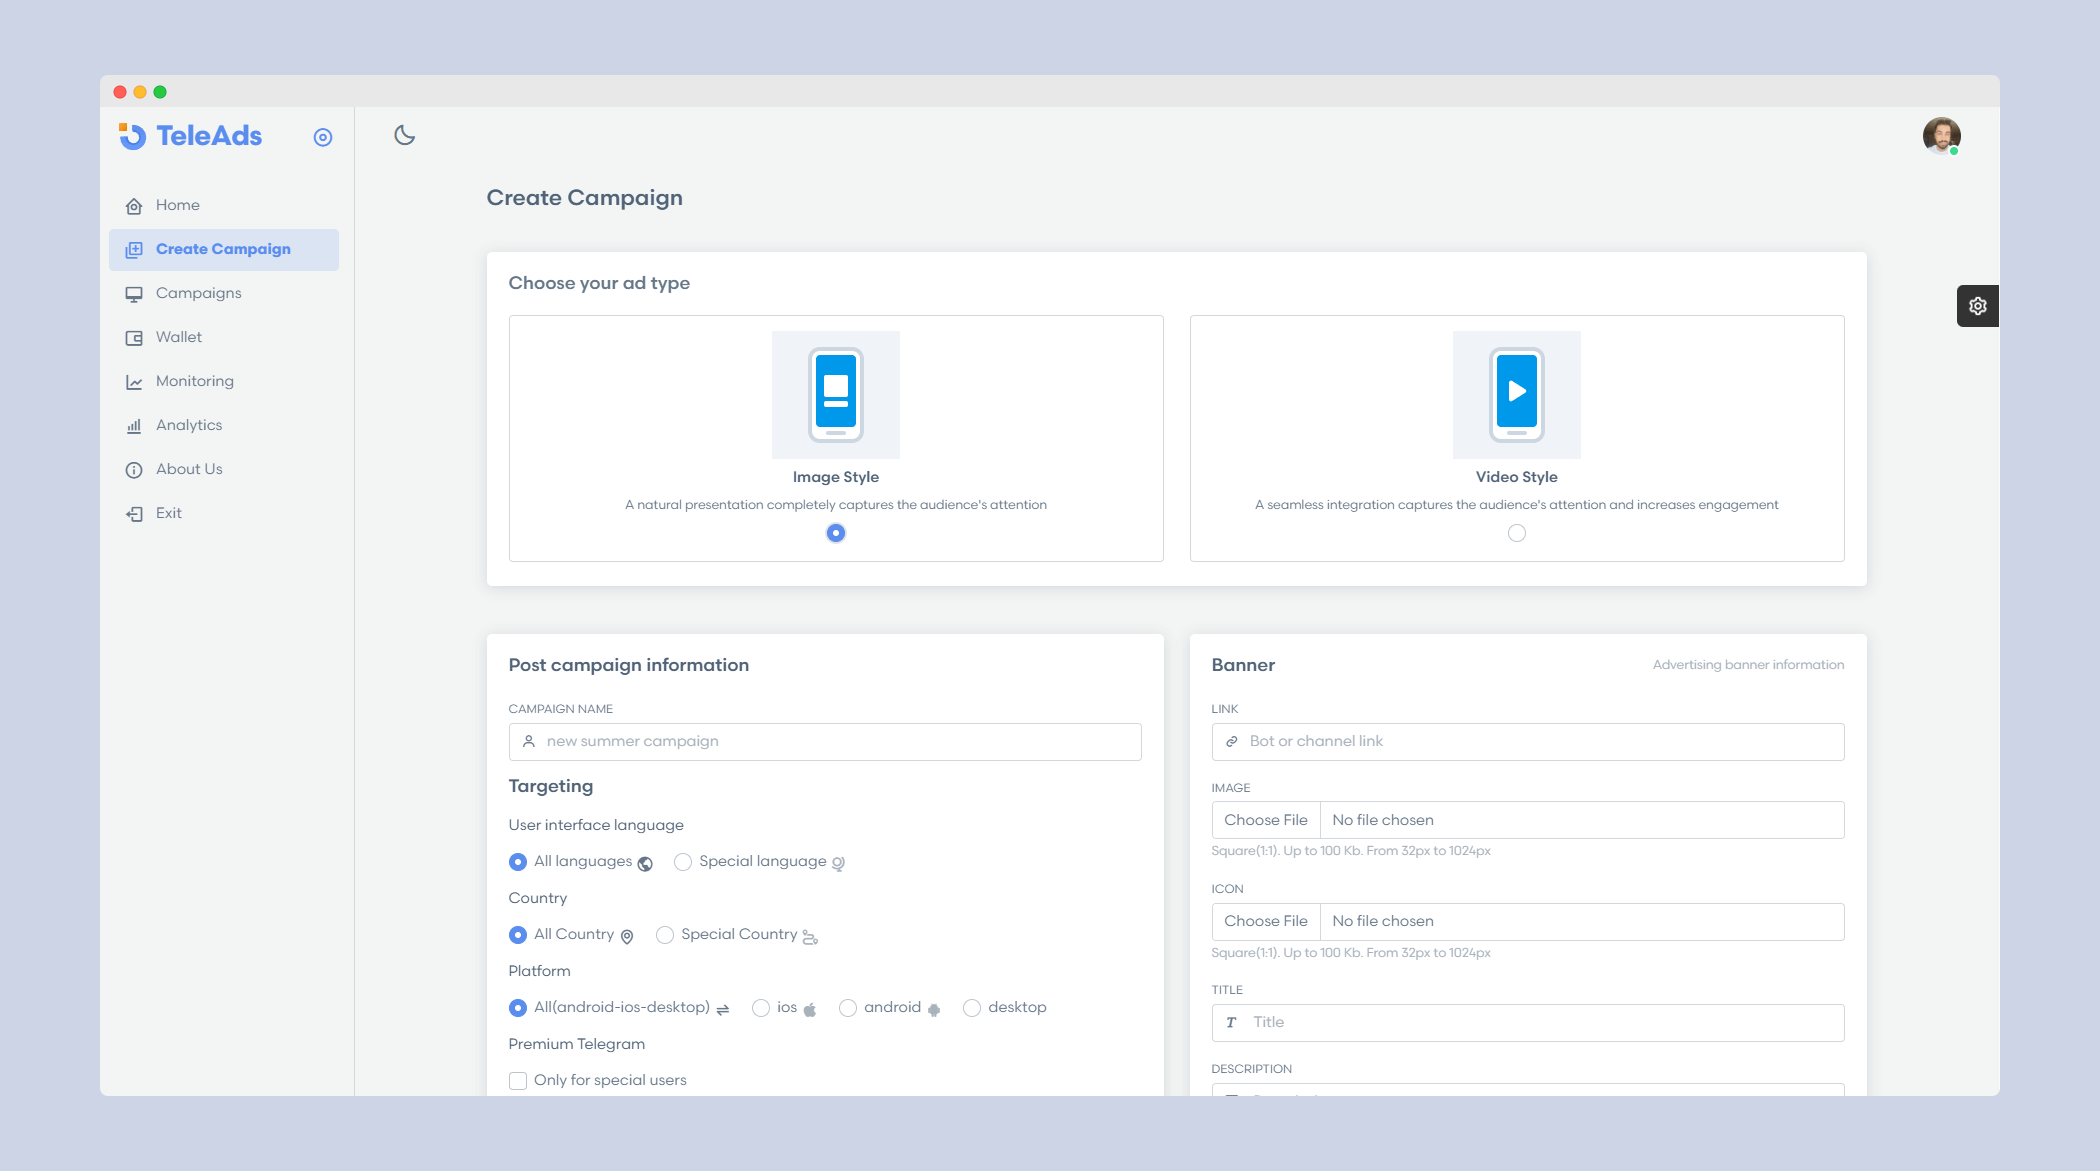Open the settings gear panel
Screen dimensions: 2100x1171
click(1977, 306)
